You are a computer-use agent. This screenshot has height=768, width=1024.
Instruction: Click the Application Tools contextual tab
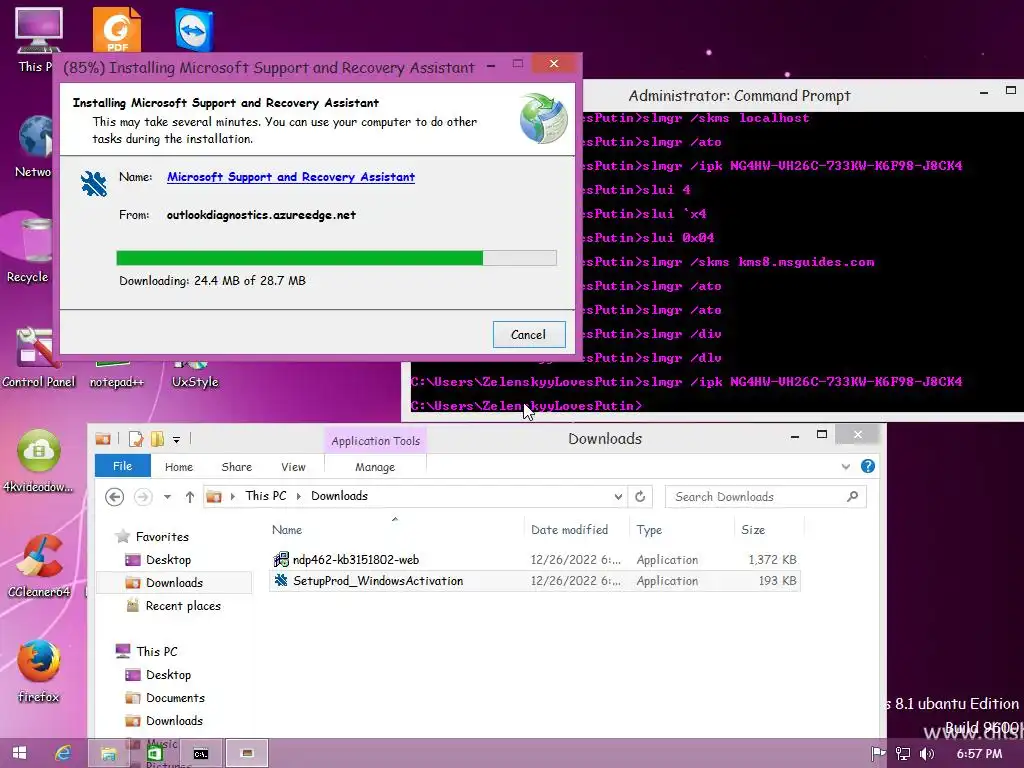click(x=376, y=441)
